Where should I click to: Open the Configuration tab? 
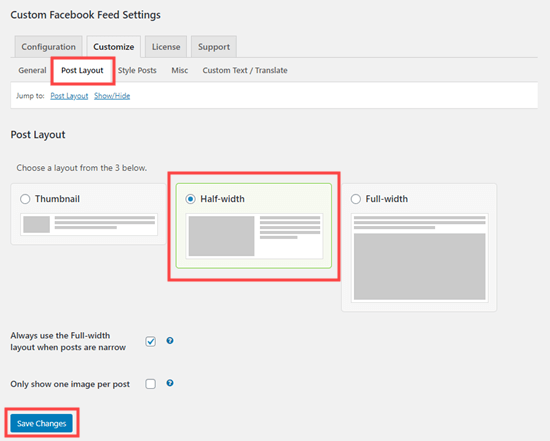48,47
